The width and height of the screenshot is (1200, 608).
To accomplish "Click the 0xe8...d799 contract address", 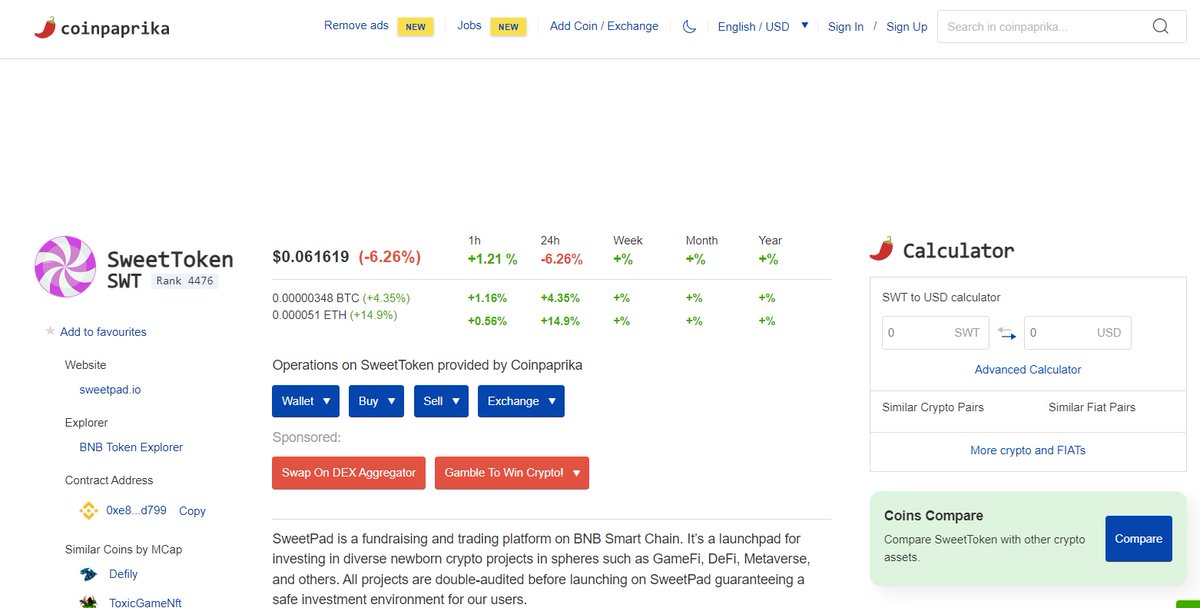I will tap(136, 511).
